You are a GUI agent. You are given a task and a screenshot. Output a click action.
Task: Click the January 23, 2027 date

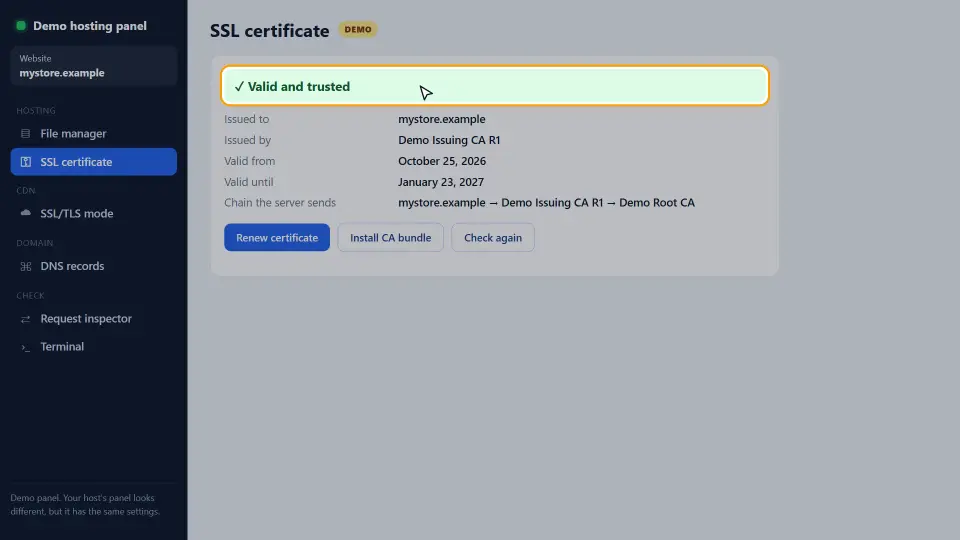point(441,182)
